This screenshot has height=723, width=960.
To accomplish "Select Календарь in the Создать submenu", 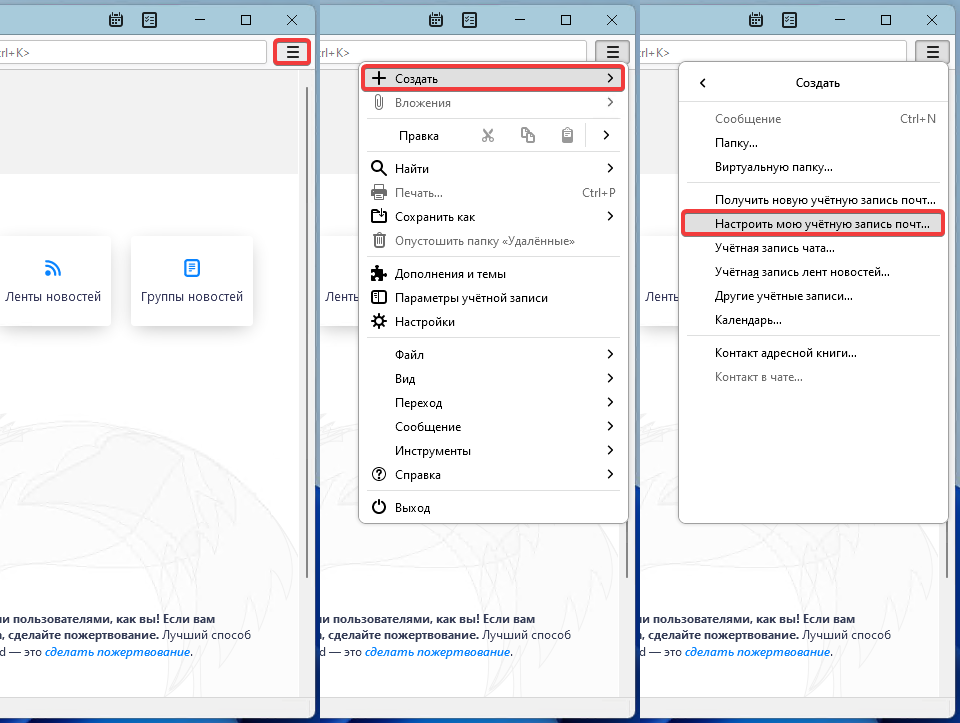I will coord(748,320).
